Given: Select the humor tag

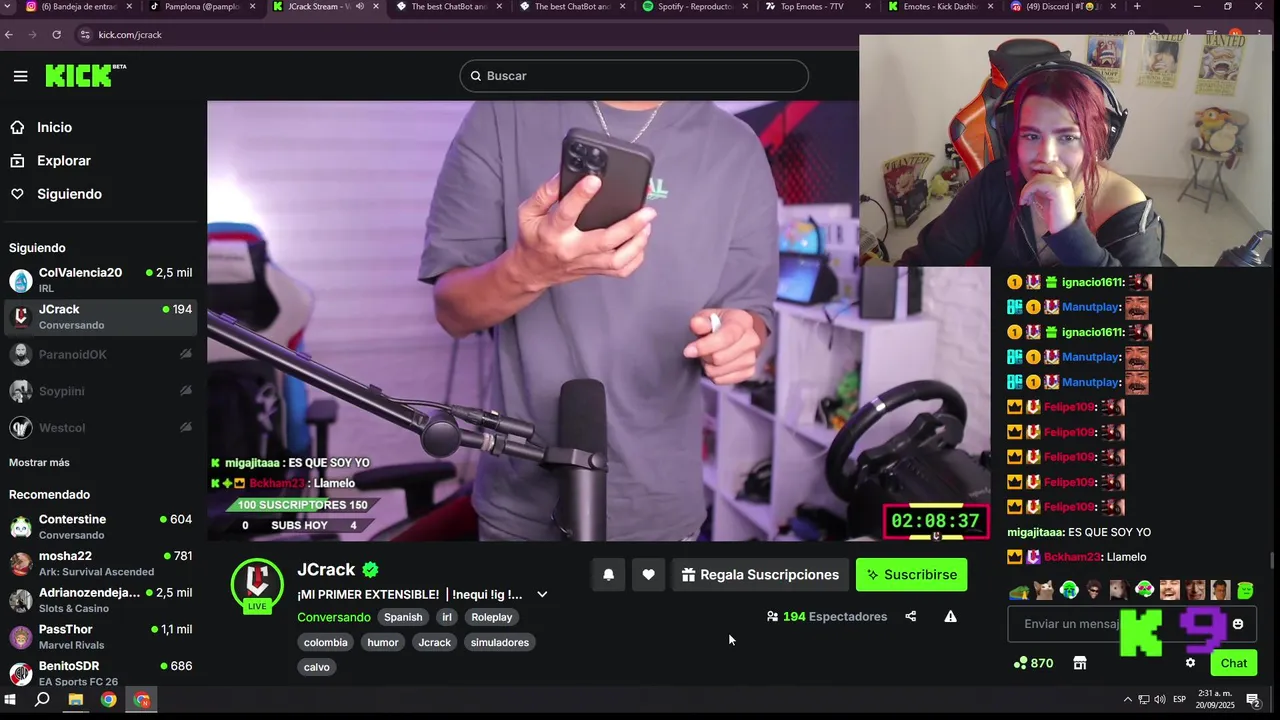Looking at the screenshot, I should [x=383, y=642].
